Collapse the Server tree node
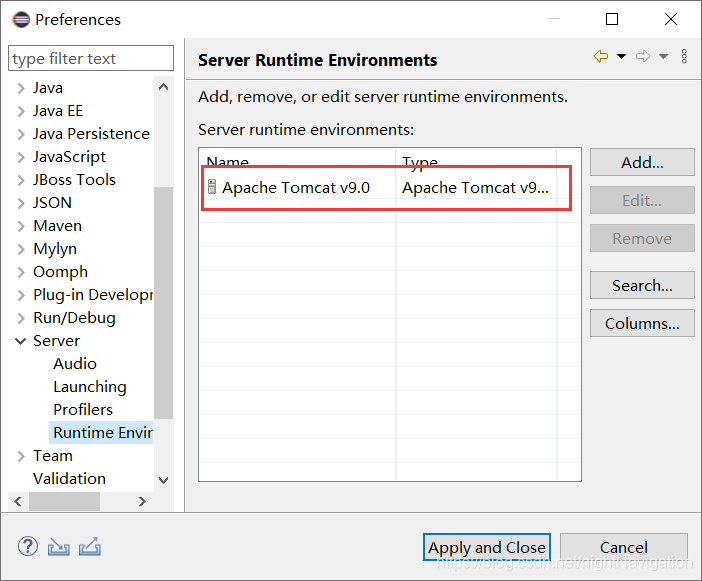The width and height of the screenshot is (702, 581). click(21, 341)
